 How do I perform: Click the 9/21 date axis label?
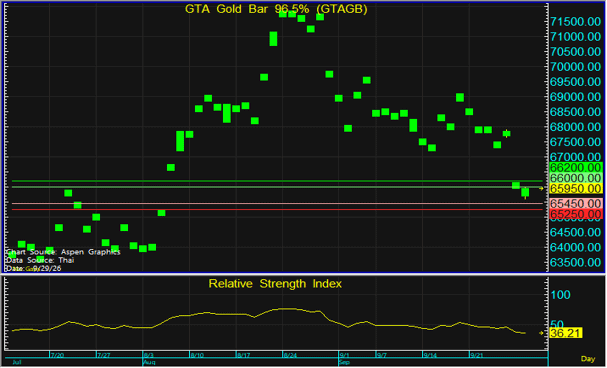(477, 355)
